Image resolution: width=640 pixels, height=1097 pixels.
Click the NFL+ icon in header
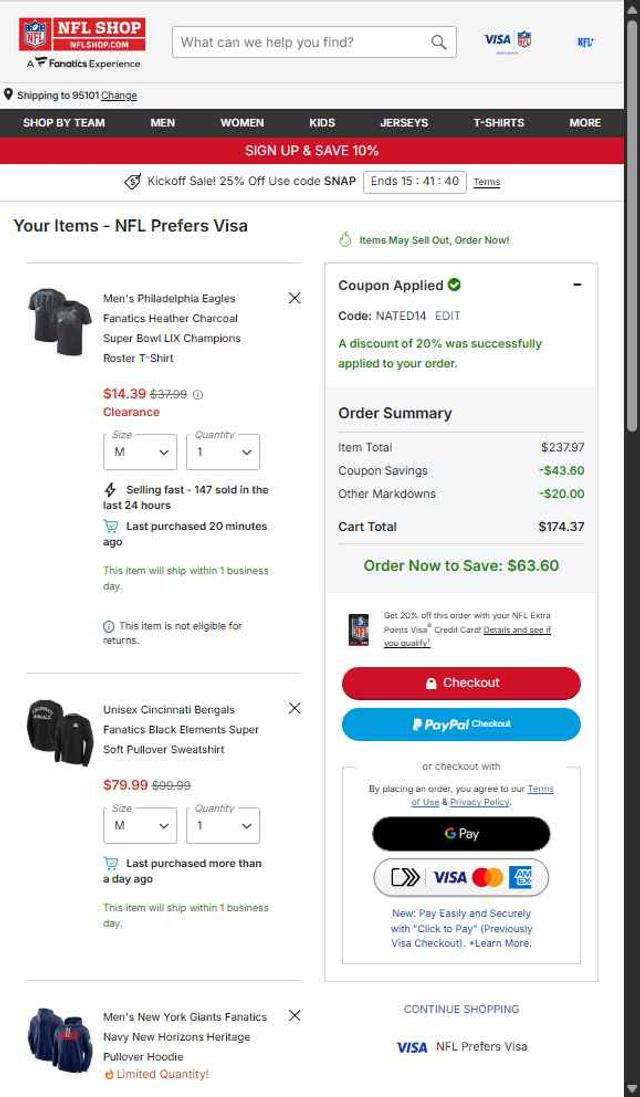pyautogui.click(x=585, y=42)
